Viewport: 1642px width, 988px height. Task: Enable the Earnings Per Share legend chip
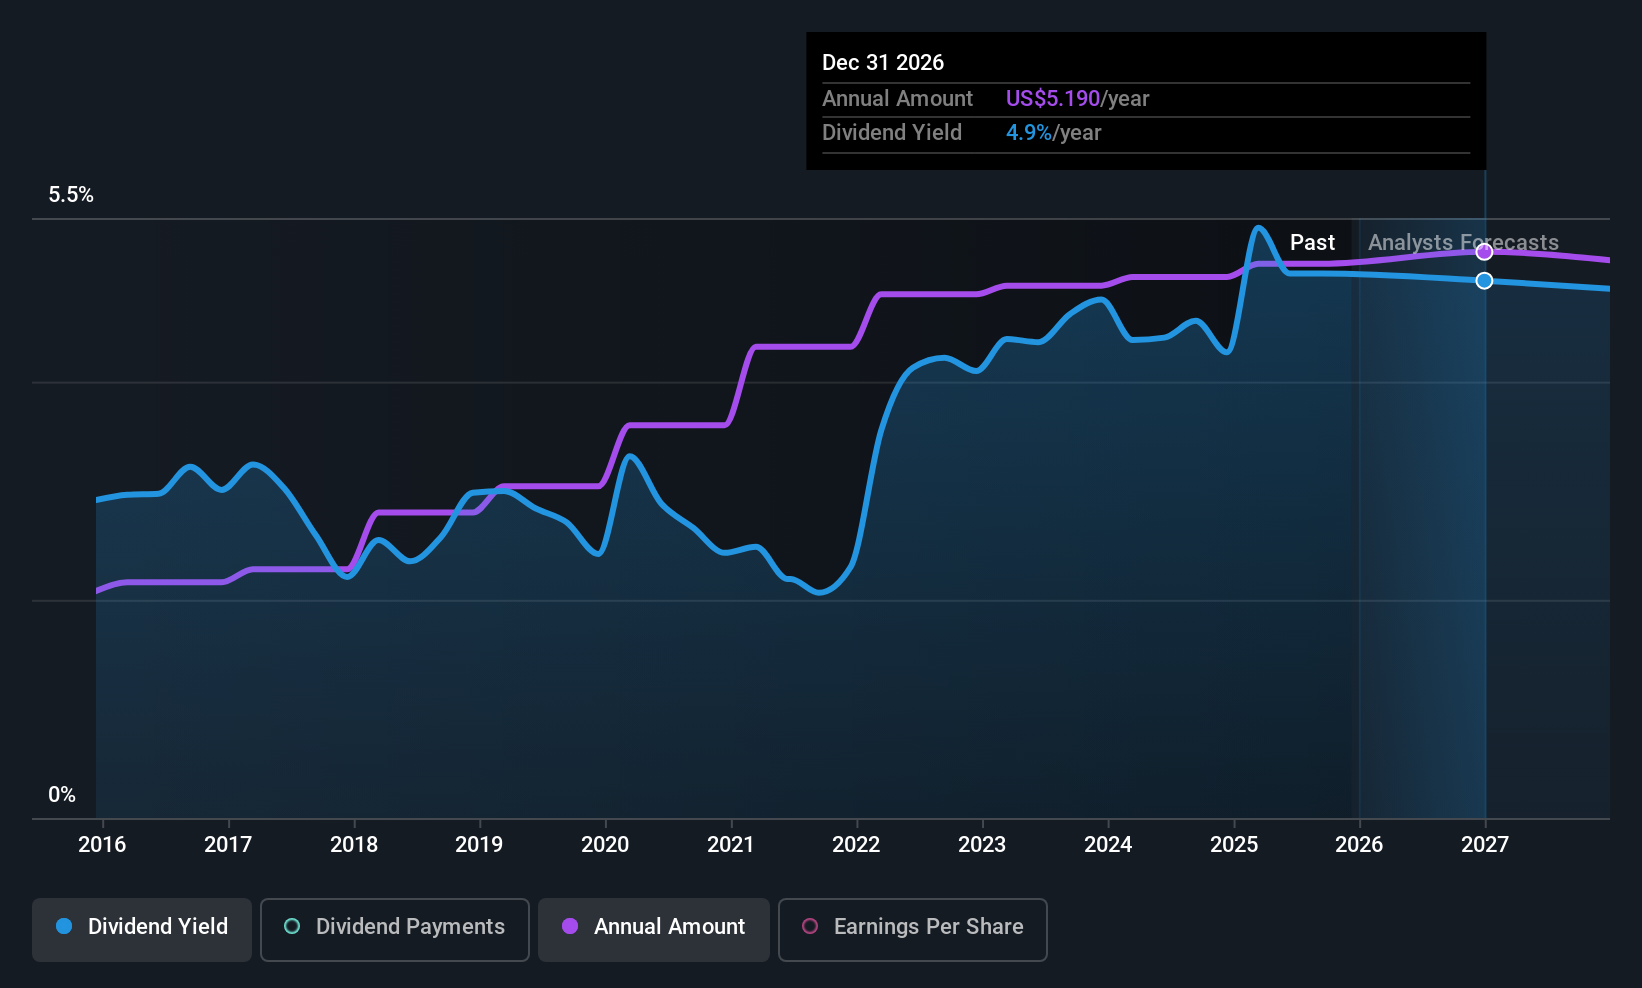coord(912,929)
